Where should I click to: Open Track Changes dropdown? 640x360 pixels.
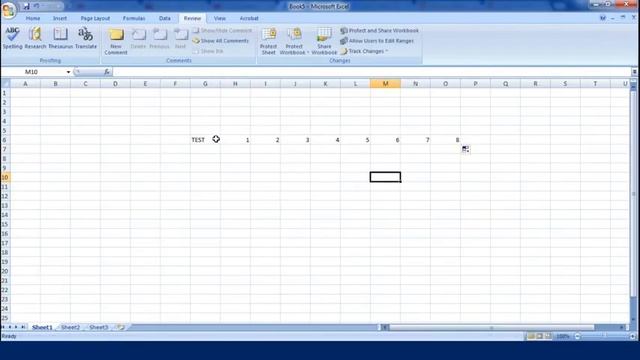coord(364,51)
